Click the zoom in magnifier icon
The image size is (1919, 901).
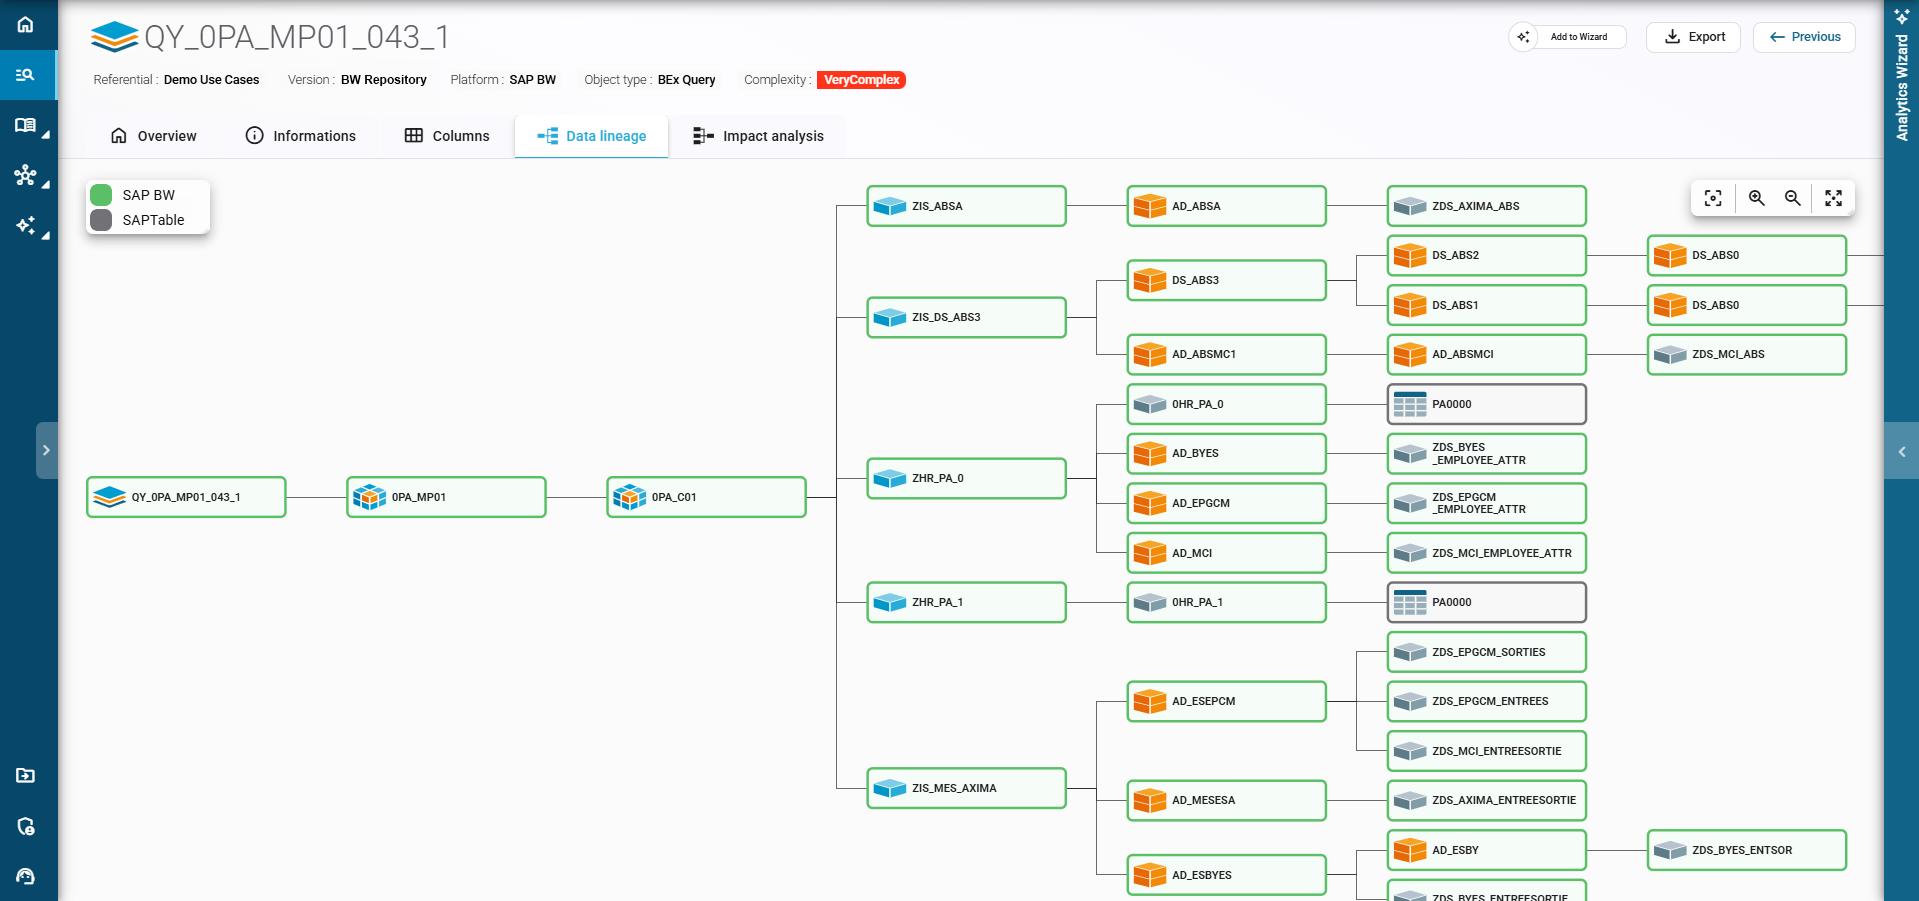point(1756,198)
